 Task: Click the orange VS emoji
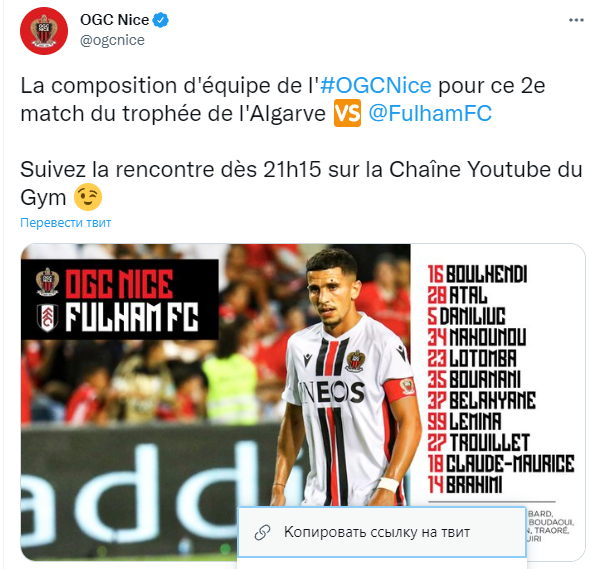347,113
